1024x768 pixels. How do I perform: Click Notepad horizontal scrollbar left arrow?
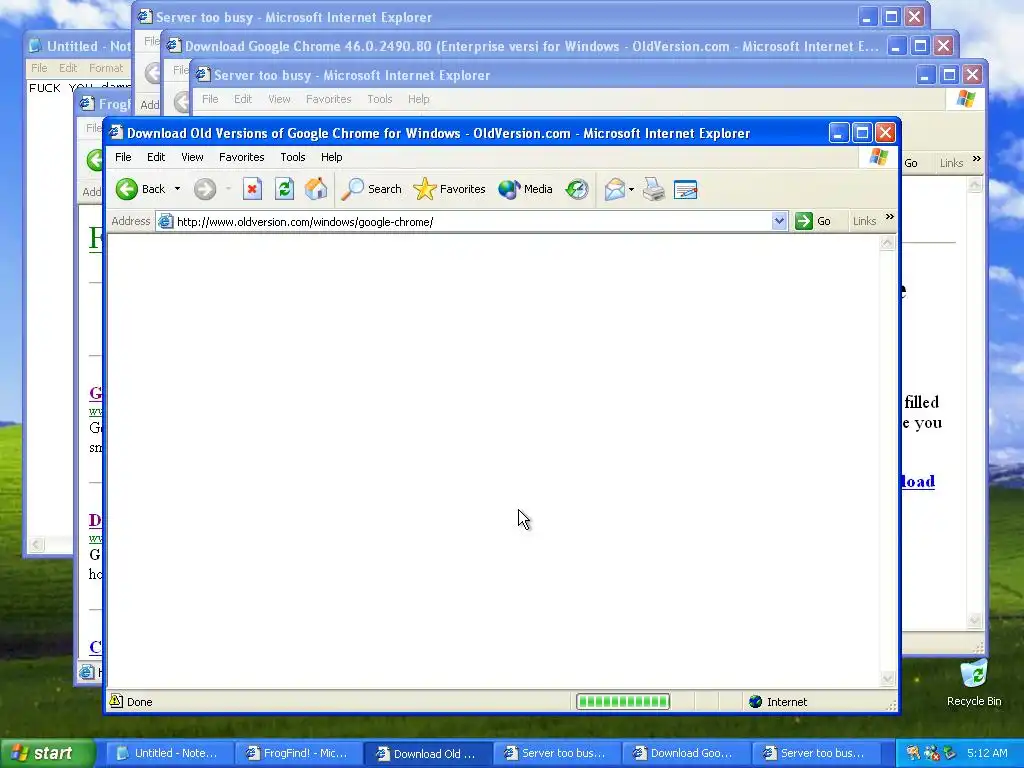click(x=37, y=544)
